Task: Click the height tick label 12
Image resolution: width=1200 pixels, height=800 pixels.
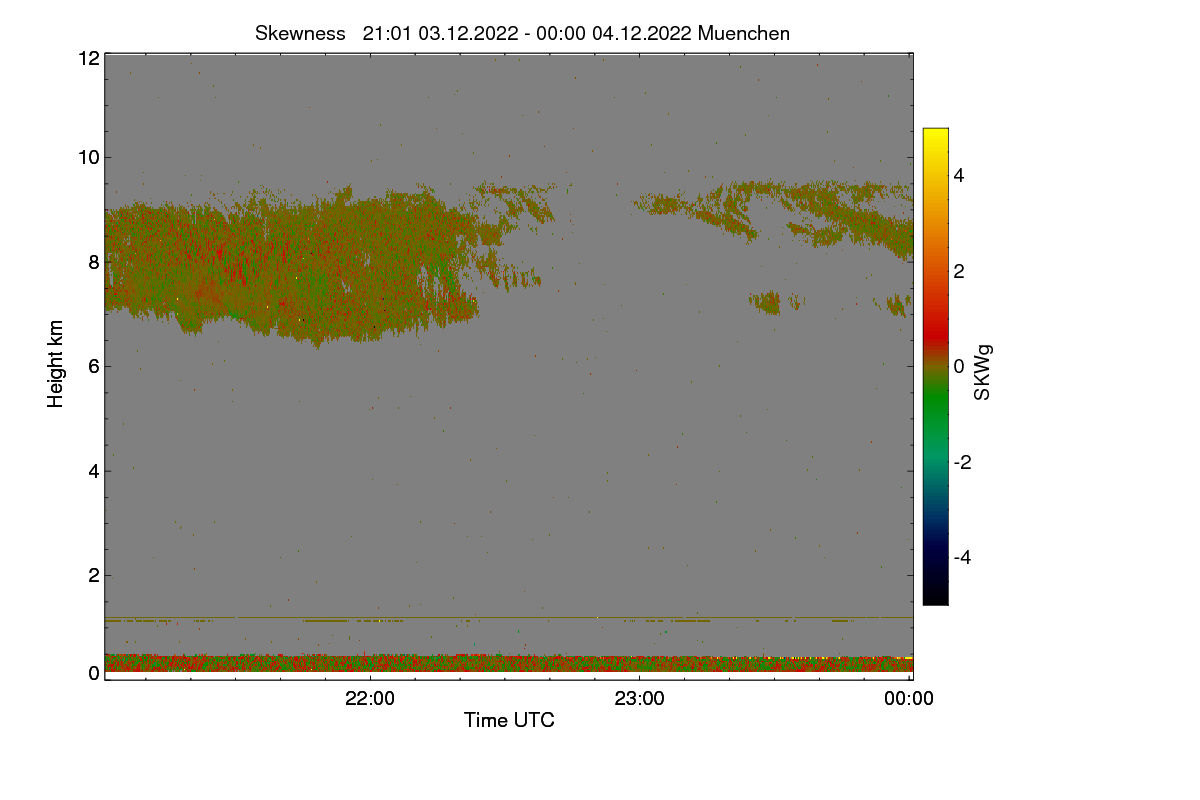Action: click(x=88, y=58)
